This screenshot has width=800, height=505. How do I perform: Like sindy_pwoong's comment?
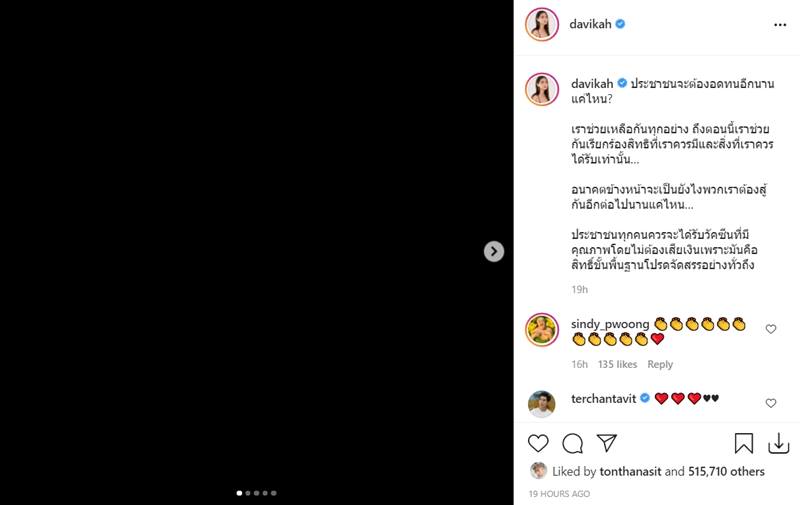770,329
